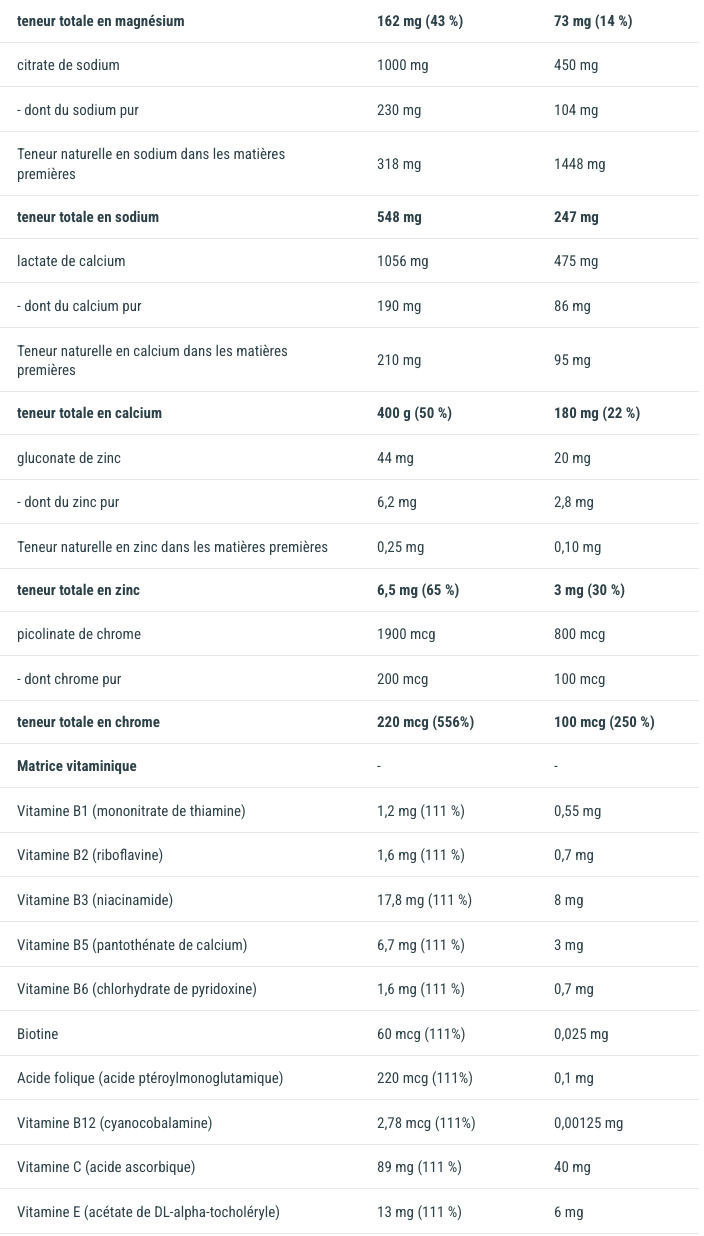Click the 'Vitamine E' row label
704x1236 pixels.
pos(148,1212)
